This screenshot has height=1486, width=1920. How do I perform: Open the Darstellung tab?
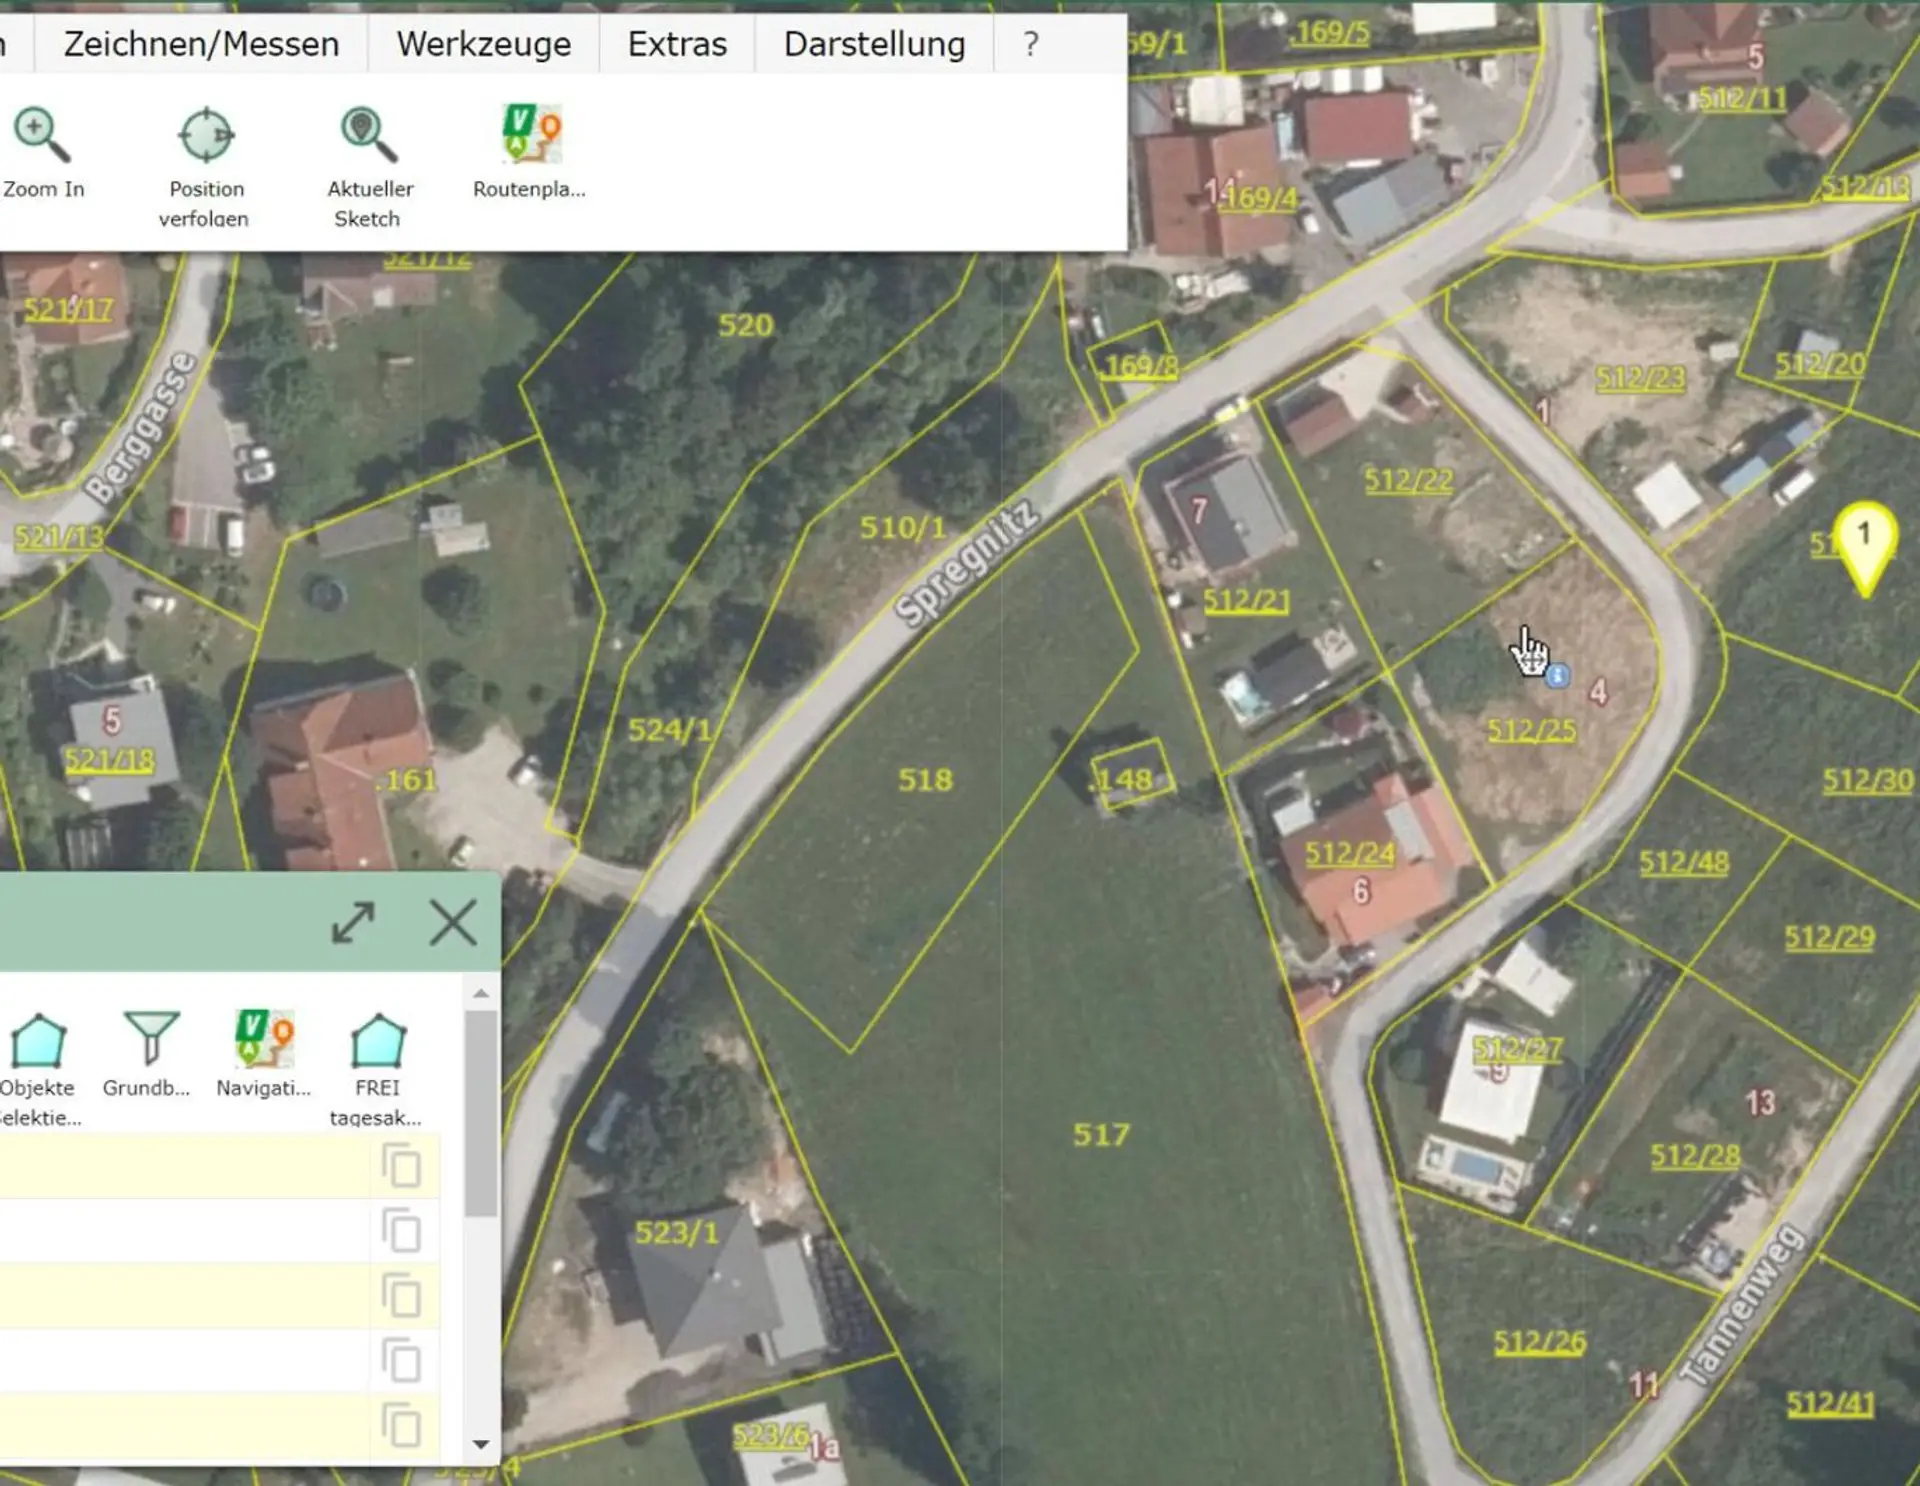tap(874, 44)
